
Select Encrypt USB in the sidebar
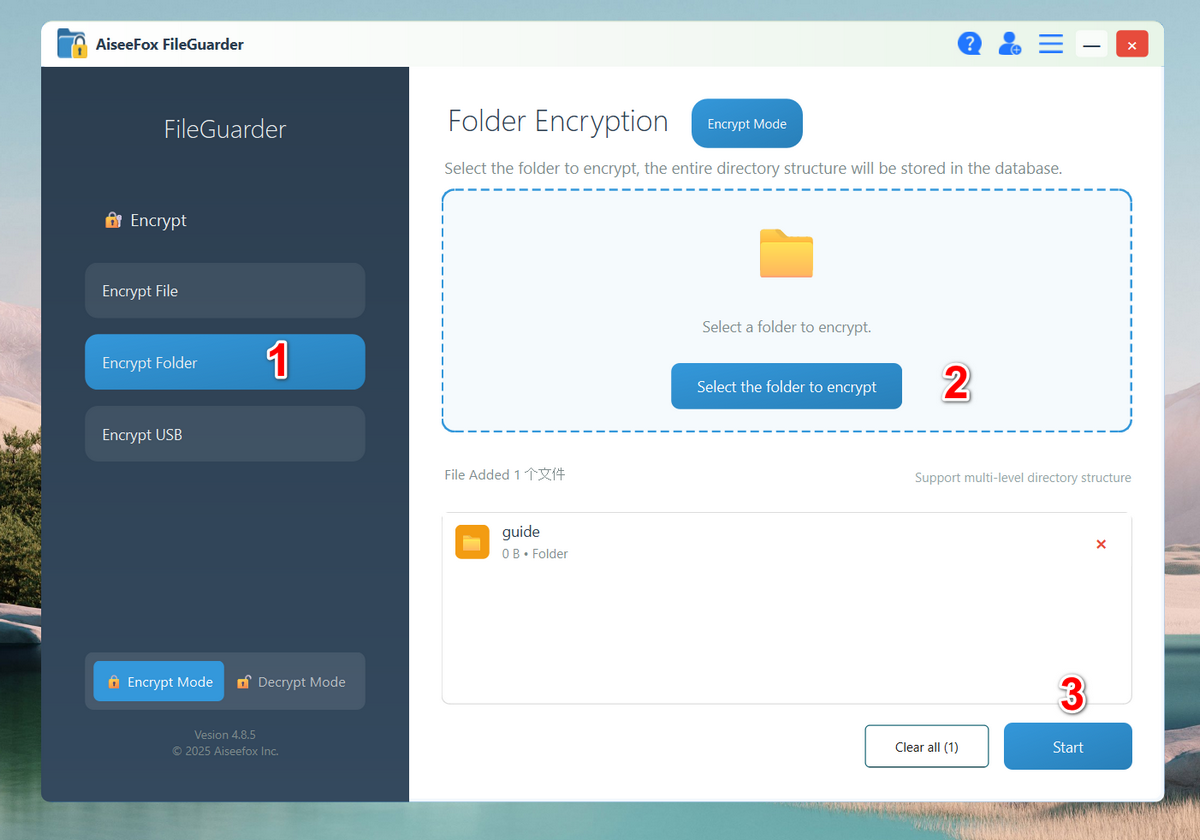(224, 433)
